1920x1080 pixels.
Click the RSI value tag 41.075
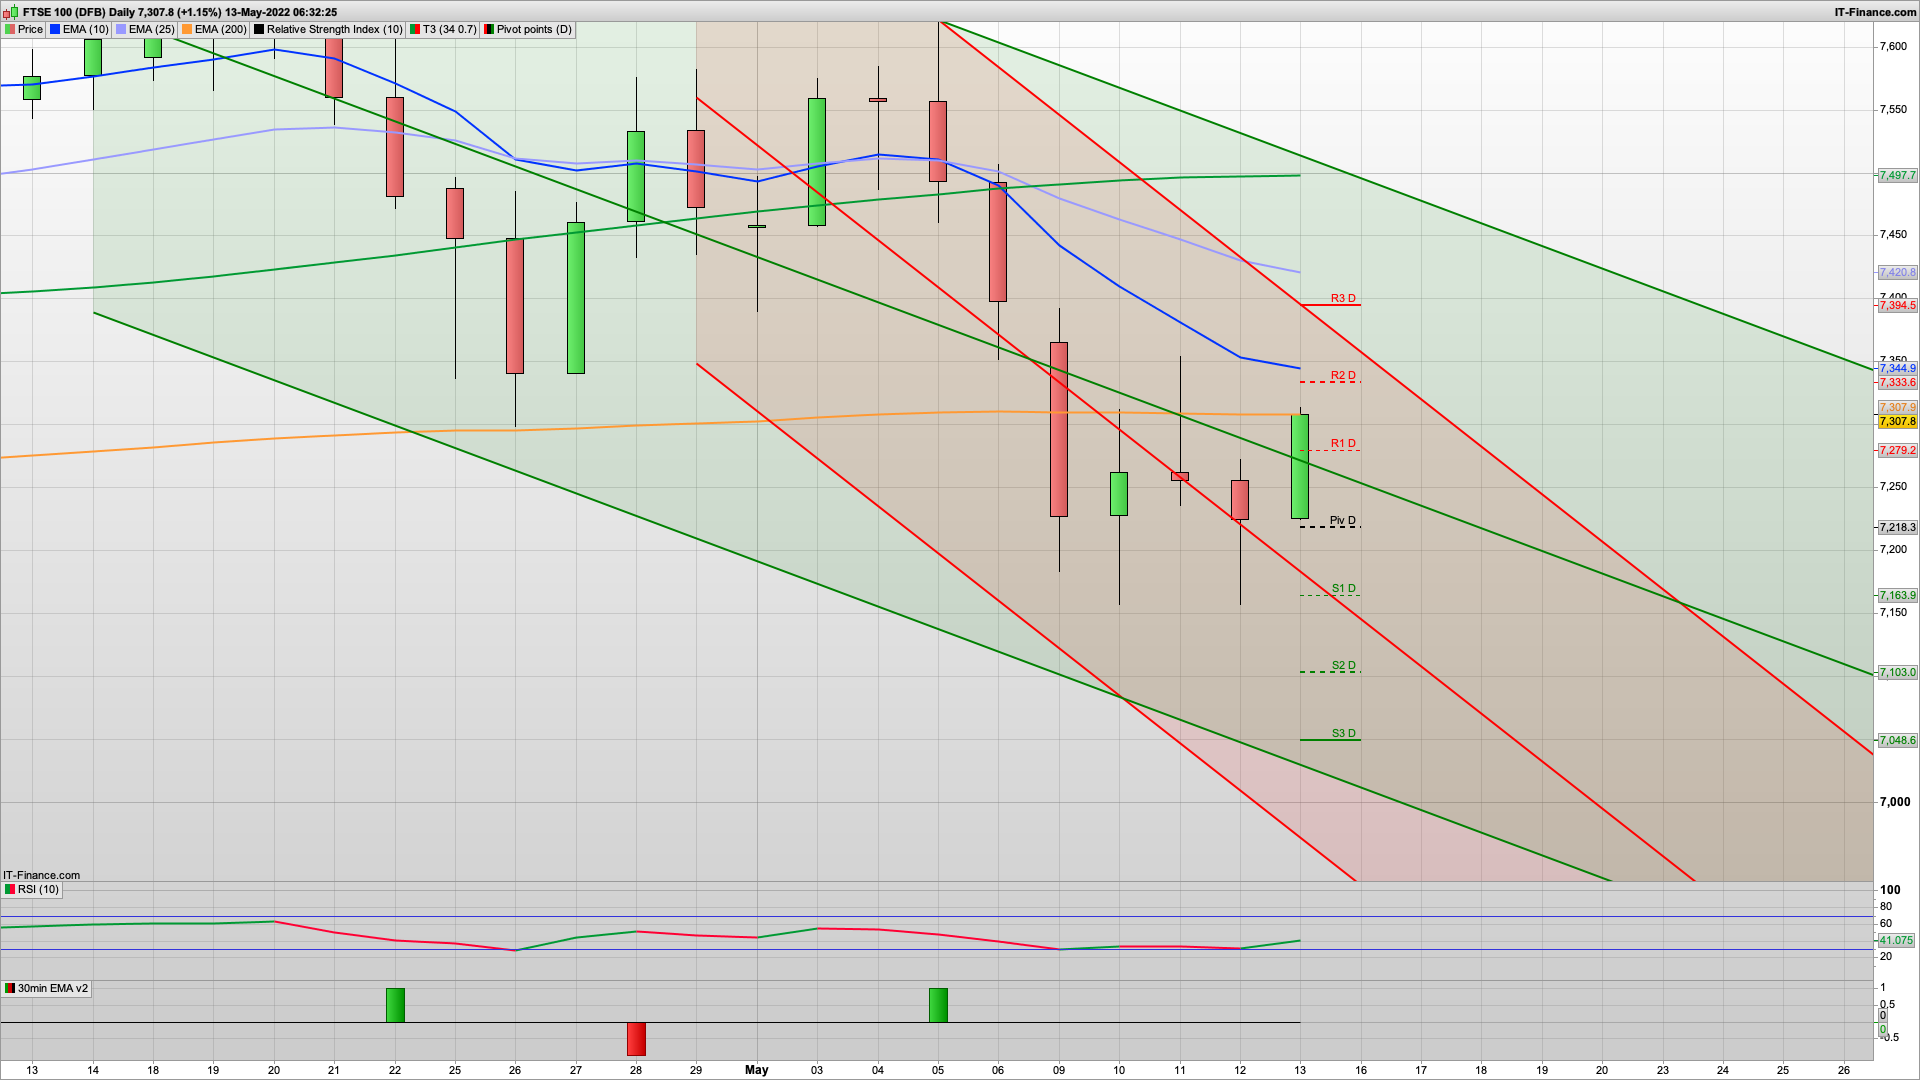[x=1895, y=941]
